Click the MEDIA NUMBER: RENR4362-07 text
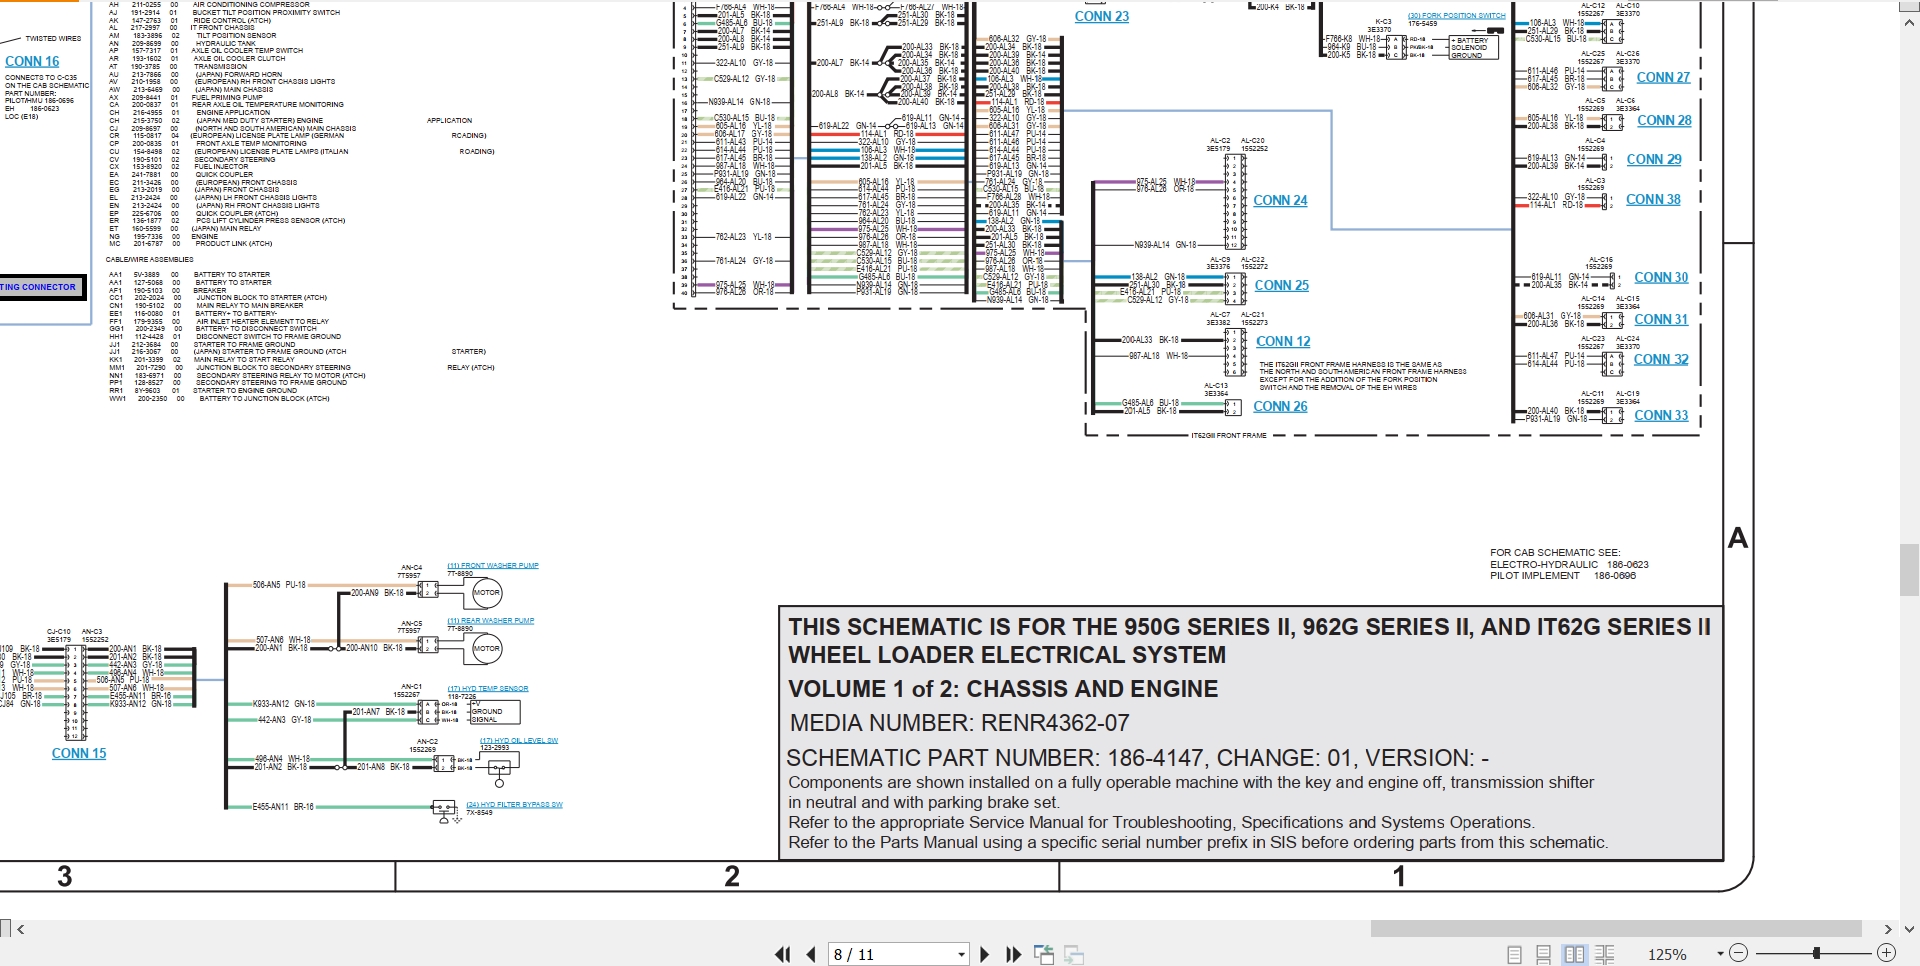Screen dimensions: 1920x966 click(x=960, y=723)
